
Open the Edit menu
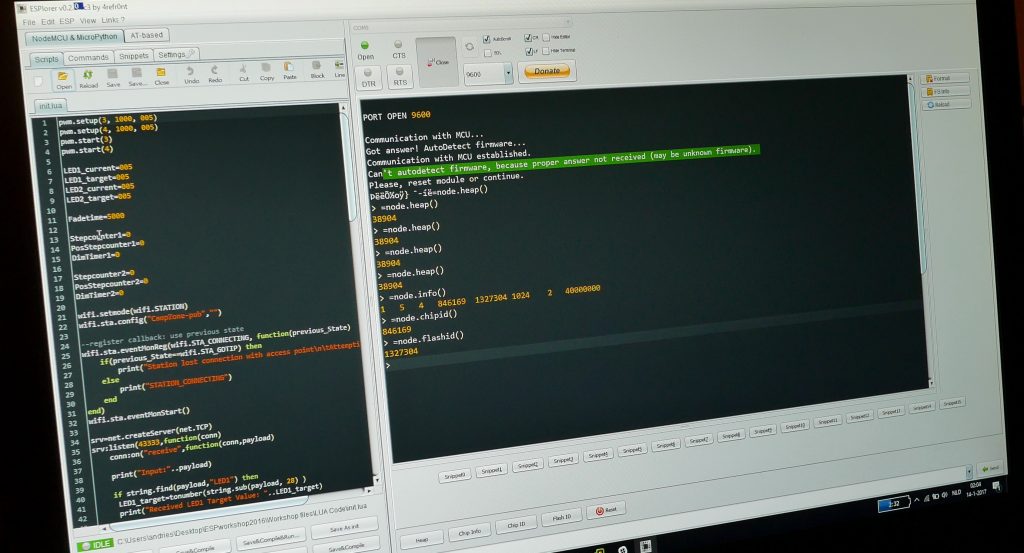coord(48,22)
